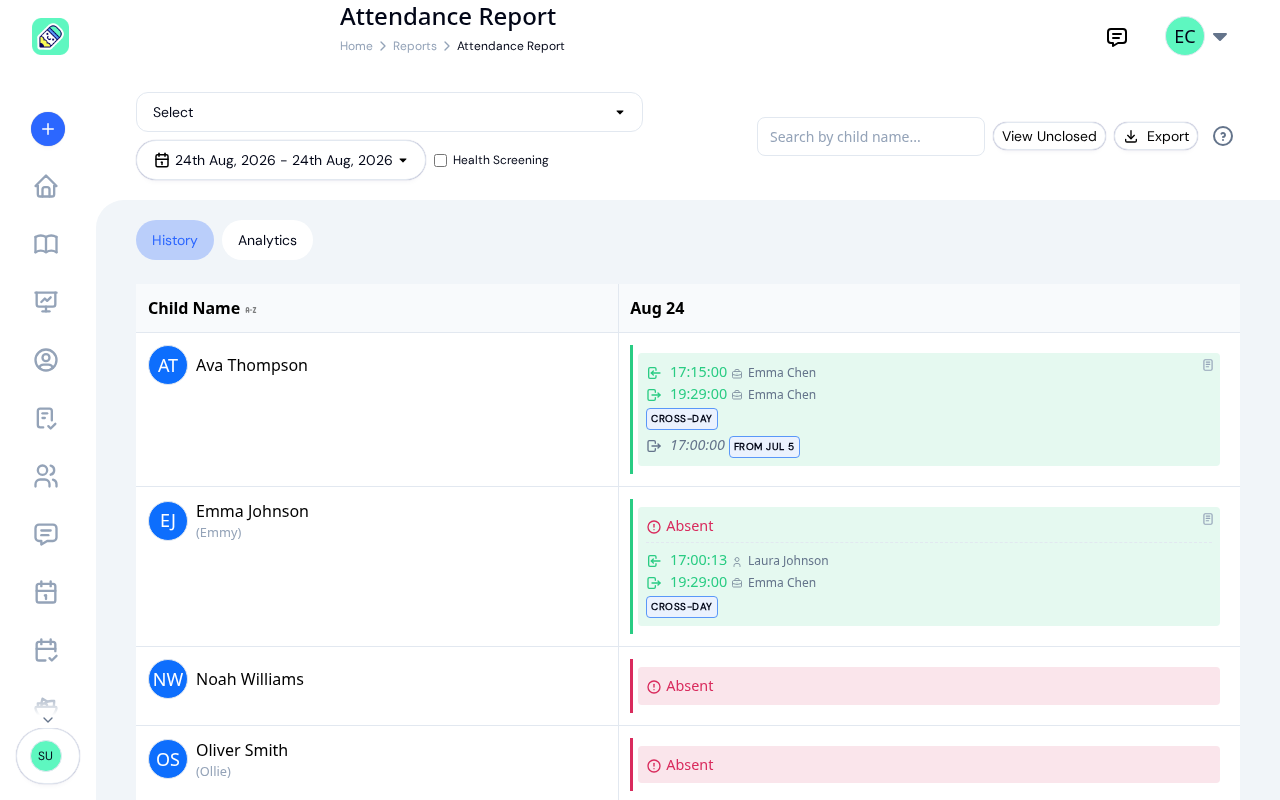Open the calendar-with-checkmark icon in sidebar
Screen dimensions: 1280x800
[46, 650]
